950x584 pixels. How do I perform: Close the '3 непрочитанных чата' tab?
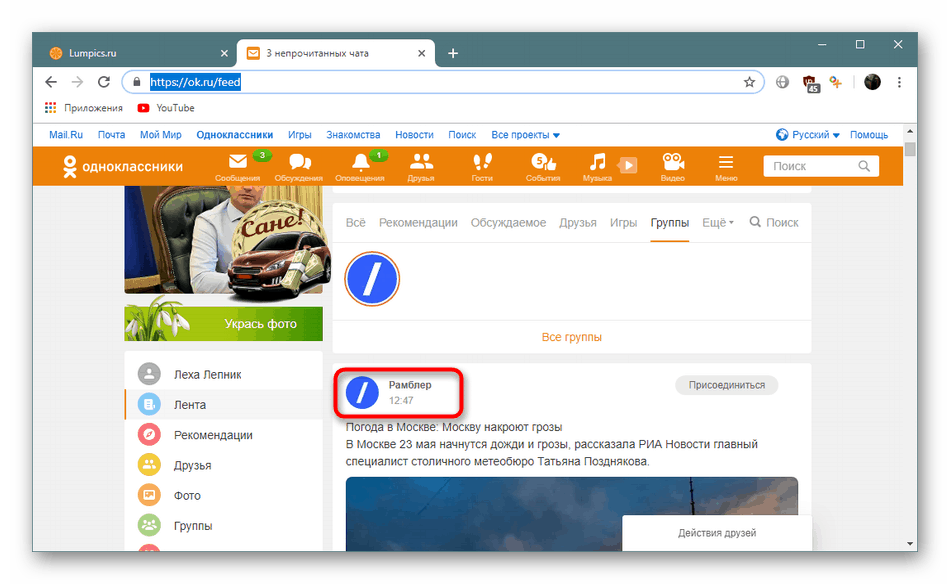pos(422,53)
